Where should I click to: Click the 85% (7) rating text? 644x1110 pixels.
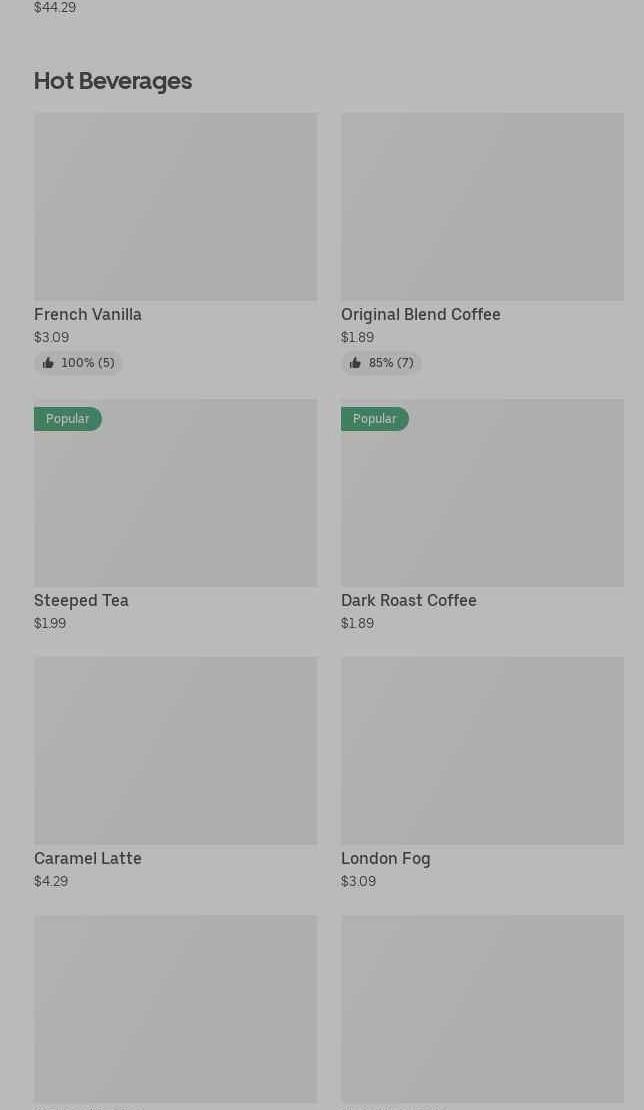(391, 363)
